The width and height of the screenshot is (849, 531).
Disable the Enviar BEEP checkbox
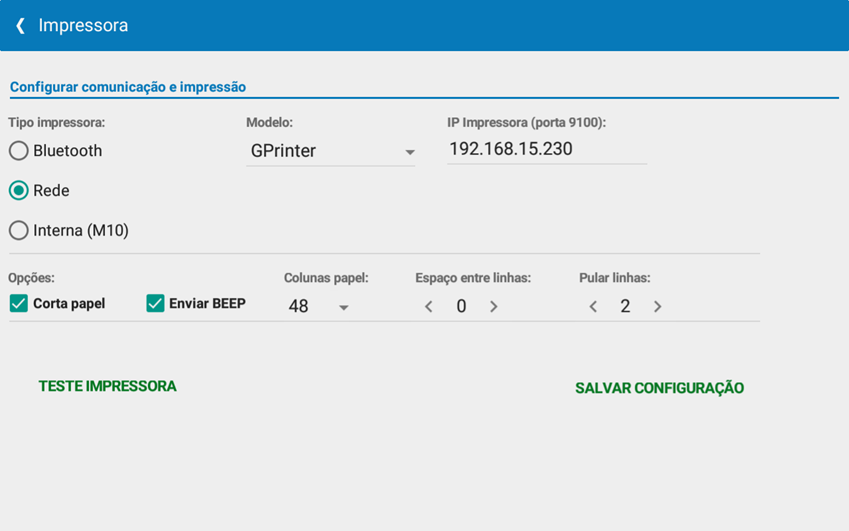point(155,303)
